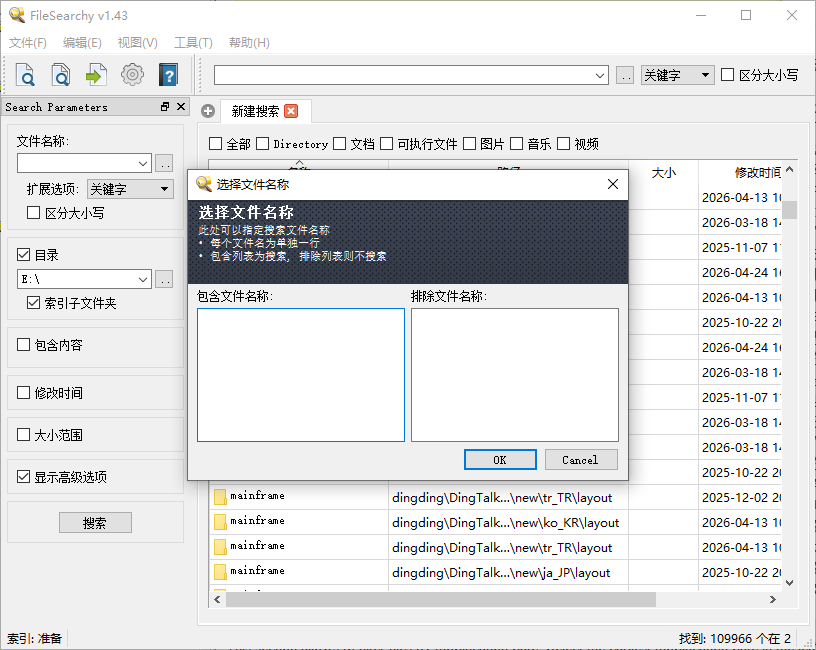Click the horizontal scrollbar left arrow
Viewport: 816px width, 650px height.
click(217, 600)
